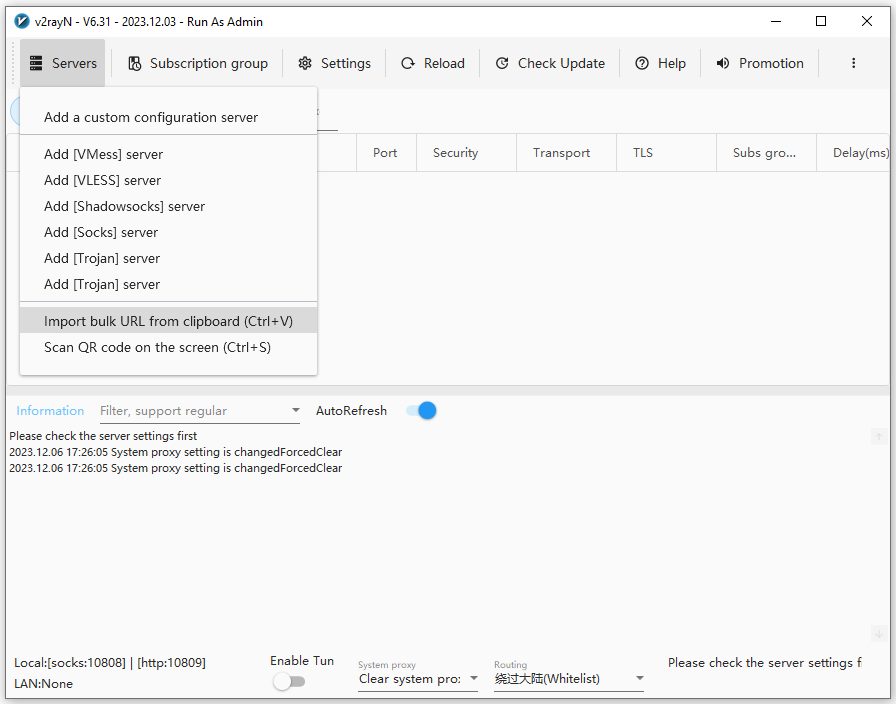Screen dimensions: 896x704
Task: Click the Servers list icon
Action: (x=37, y=63)
